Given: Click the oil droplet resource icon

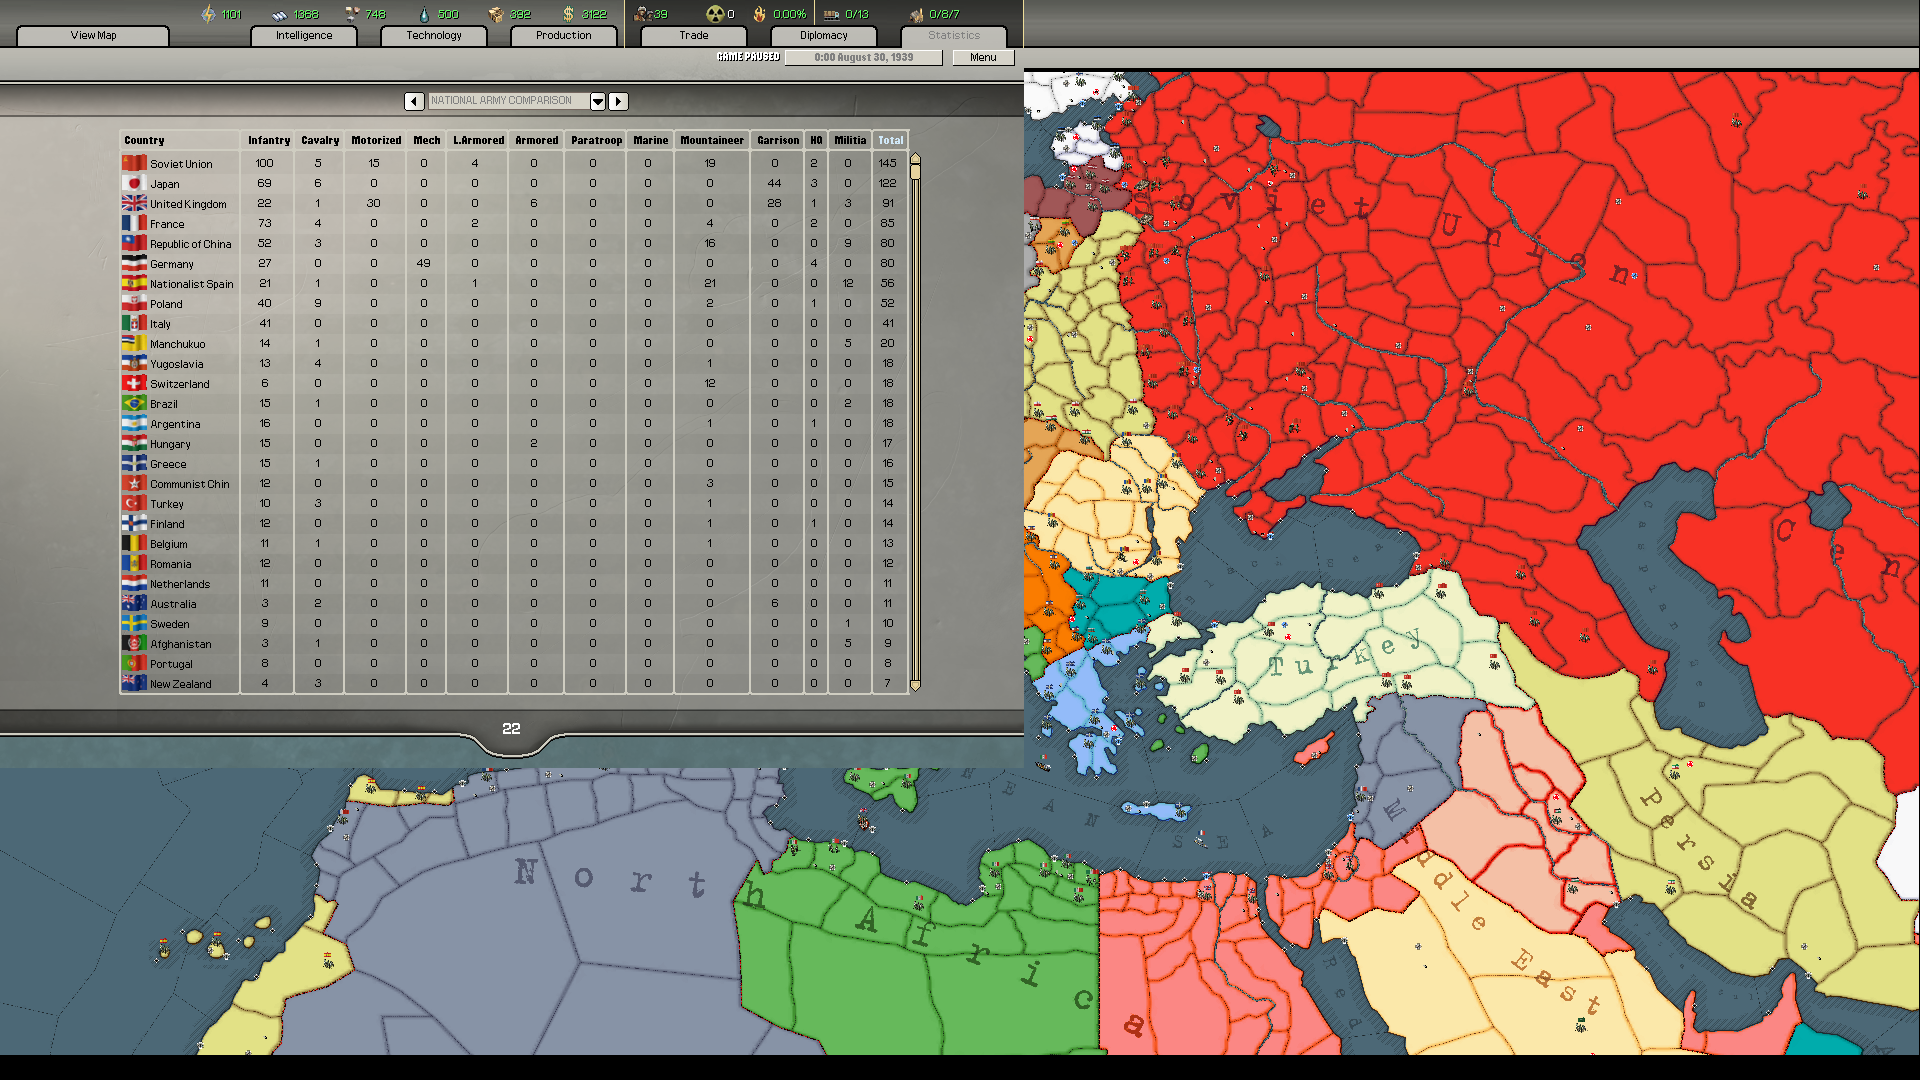Looking at the screenshot, I should 427,13.
